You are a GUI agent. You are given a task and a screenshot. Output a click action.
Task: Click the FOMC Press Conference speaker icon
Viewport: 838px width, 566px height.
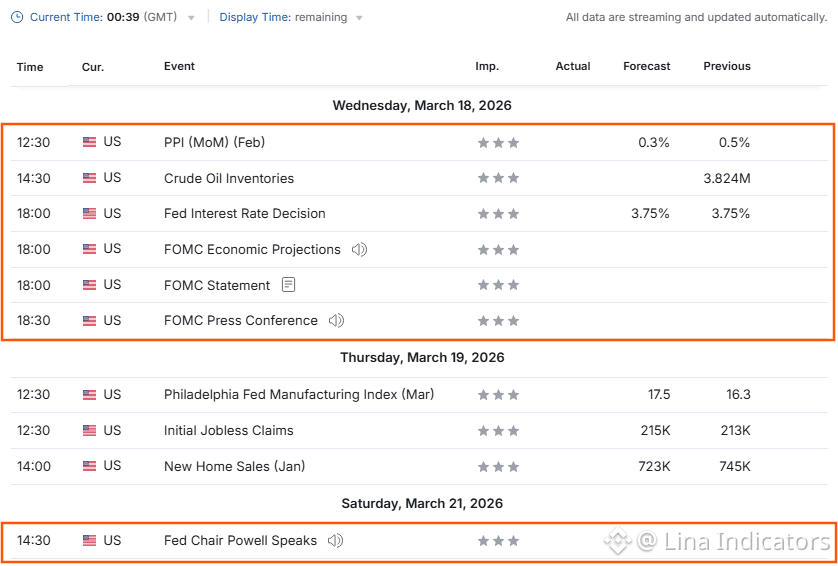336,321
